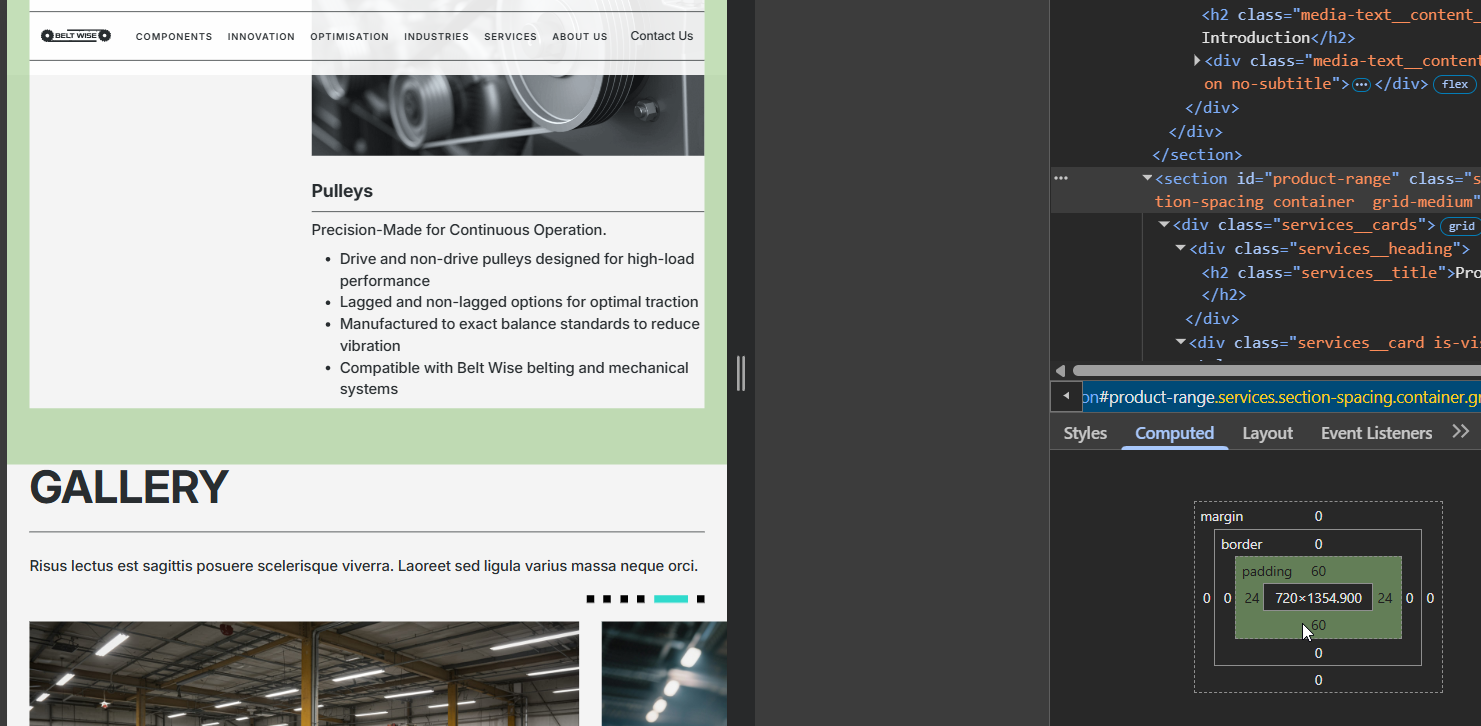
Task: Select the h2 services__title DOM line
Action: (1341, 272)
